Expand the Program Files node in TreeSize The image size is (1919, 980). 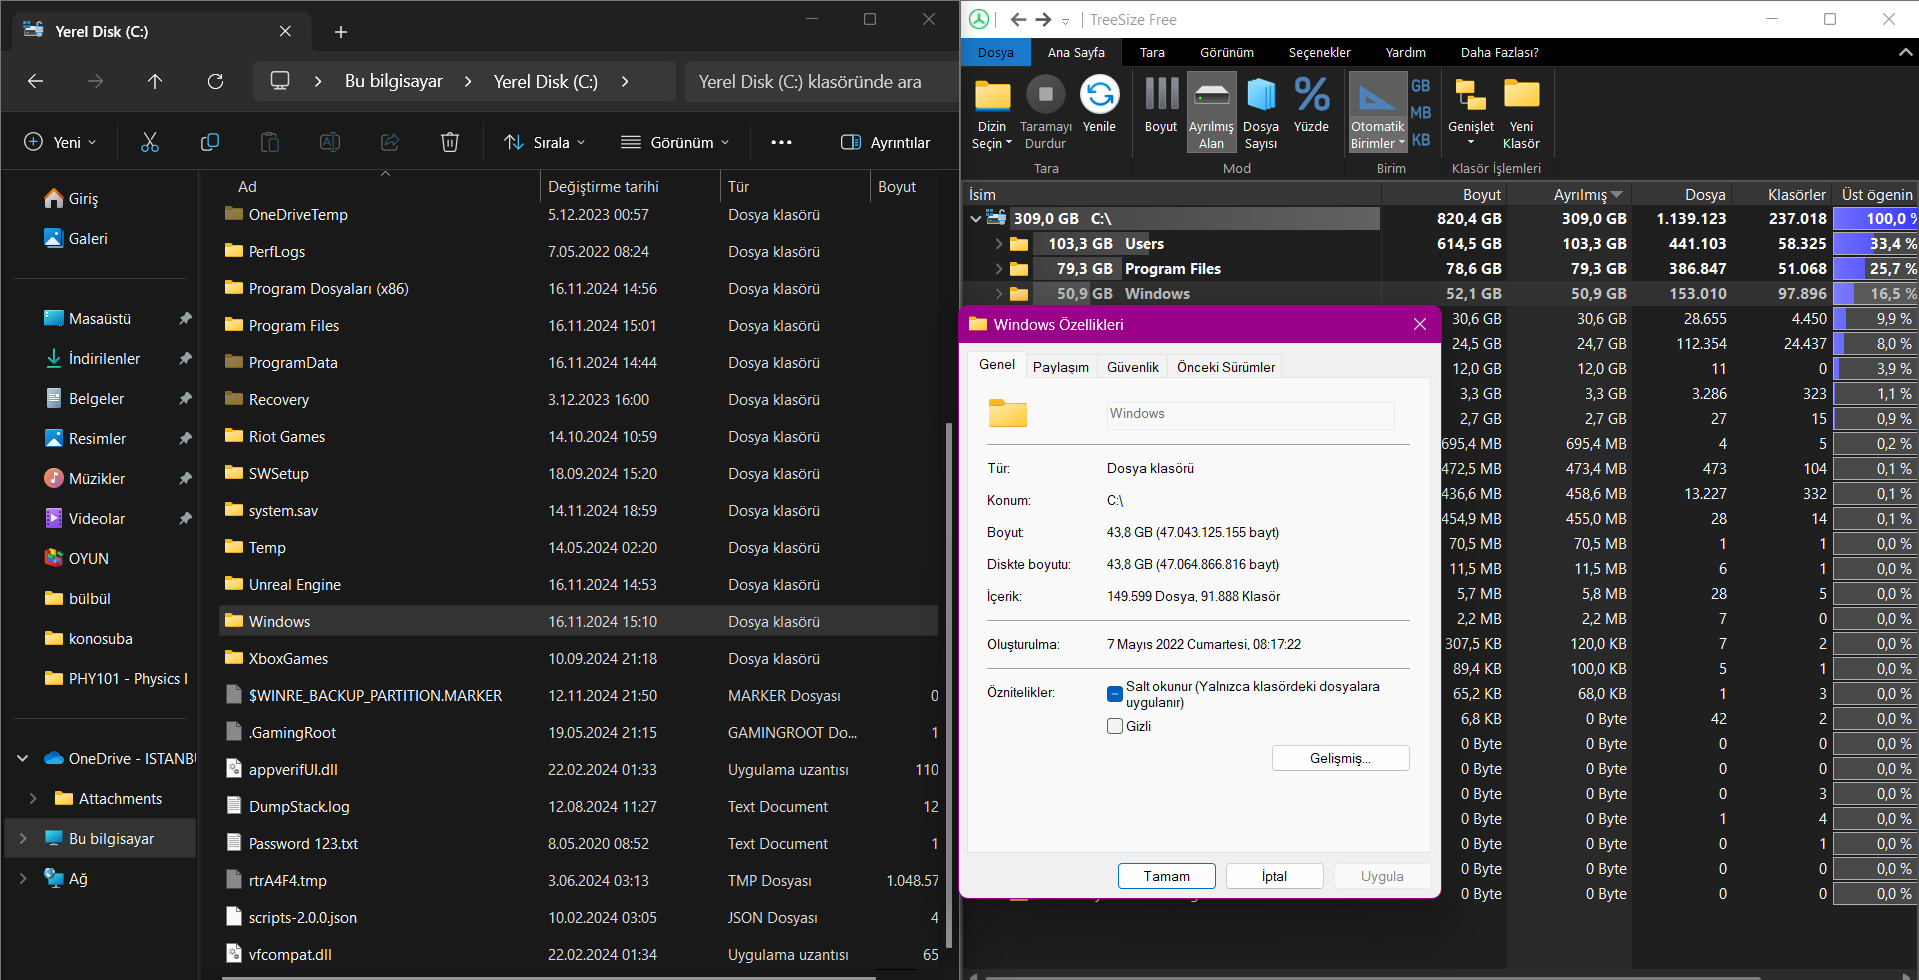point(998,268)
